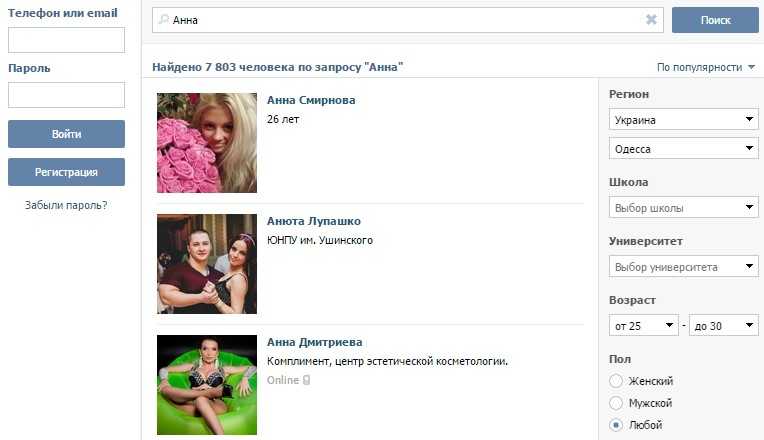Click the magnifier icon in search box
This screenshot has width=764, height=440.
tap(164, 19)
